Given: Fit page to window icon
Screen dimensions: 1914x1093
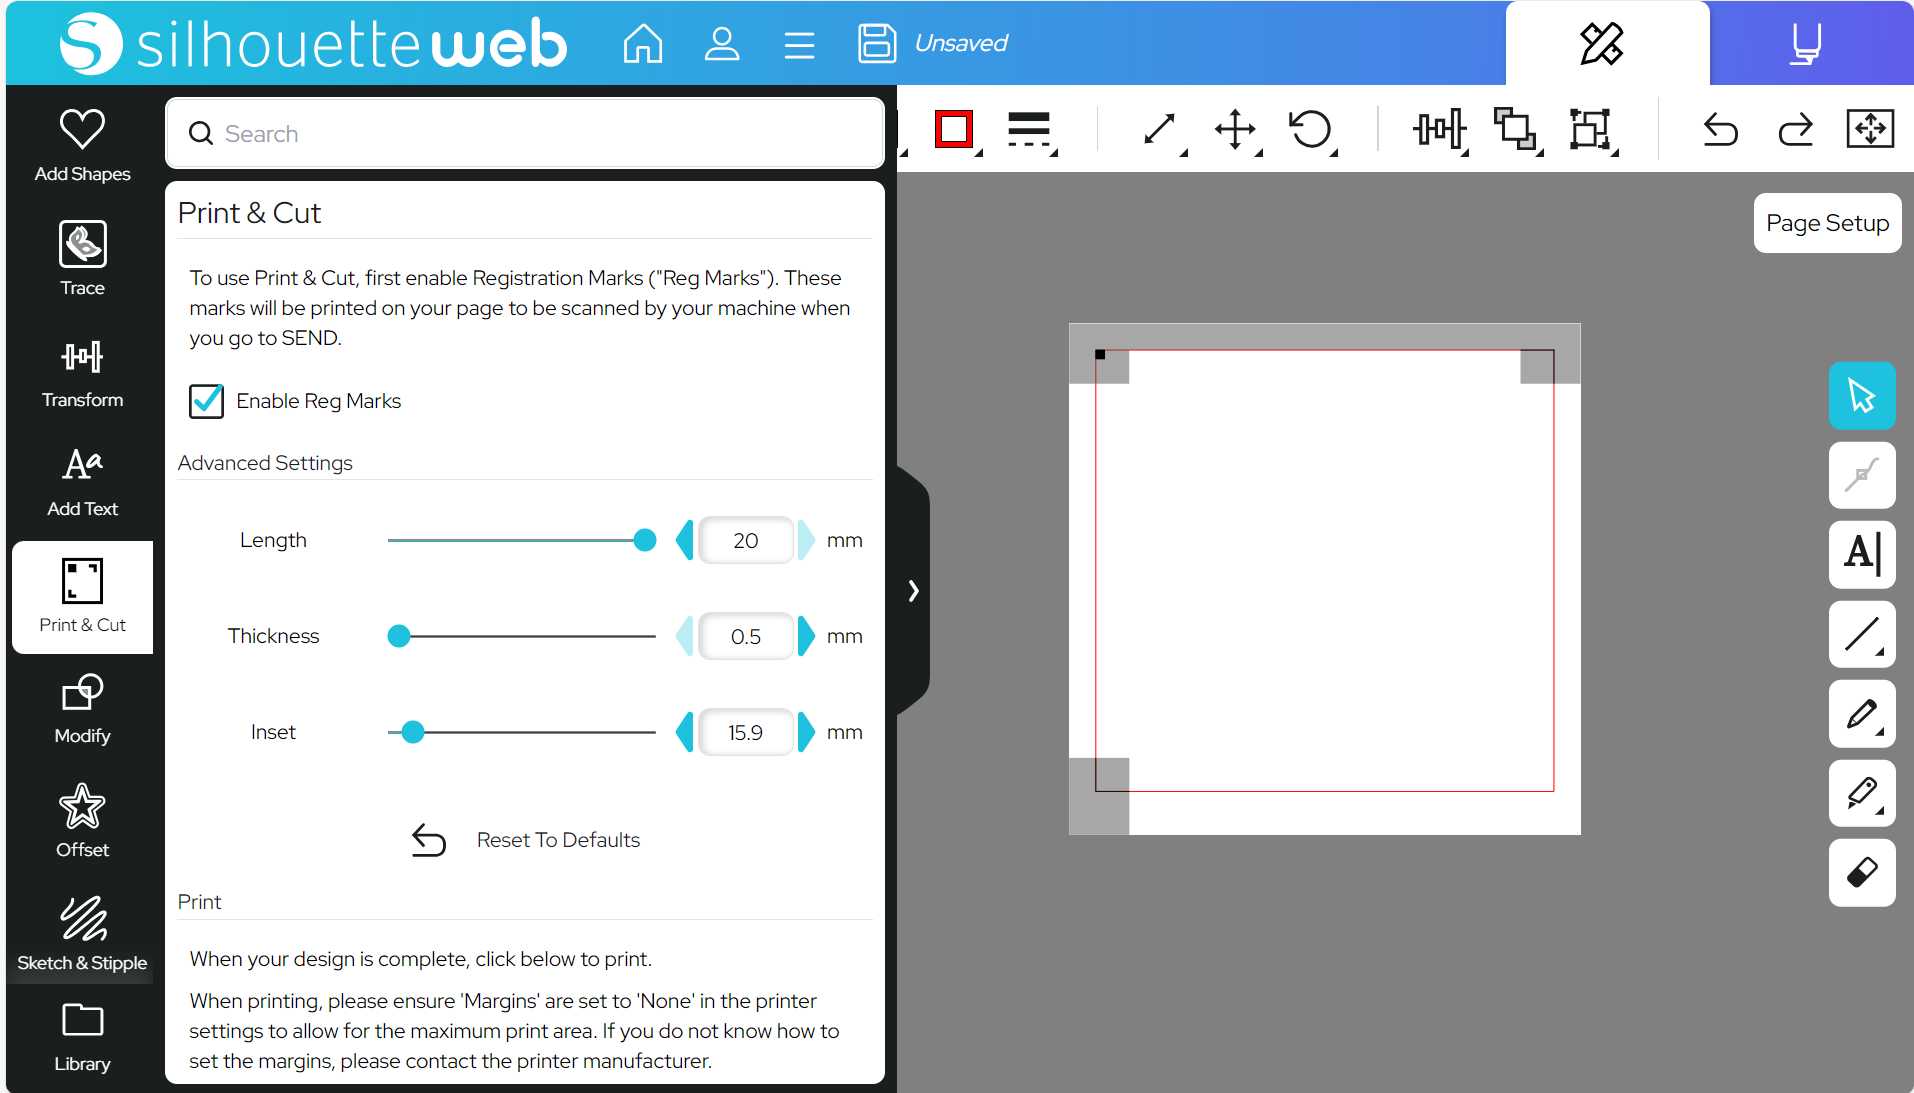Looking at the screenshot, I should (1870, 129).
